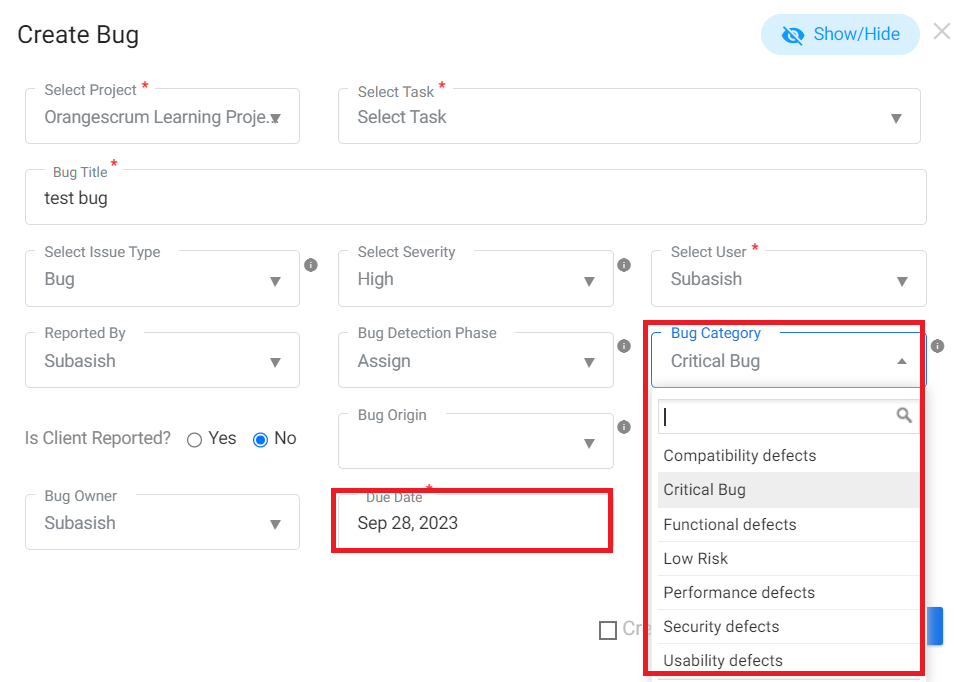Viewport: 954px width, 682px height.
Task: Tick the checkbox left of Bug Category list
Action: [608, 630]
